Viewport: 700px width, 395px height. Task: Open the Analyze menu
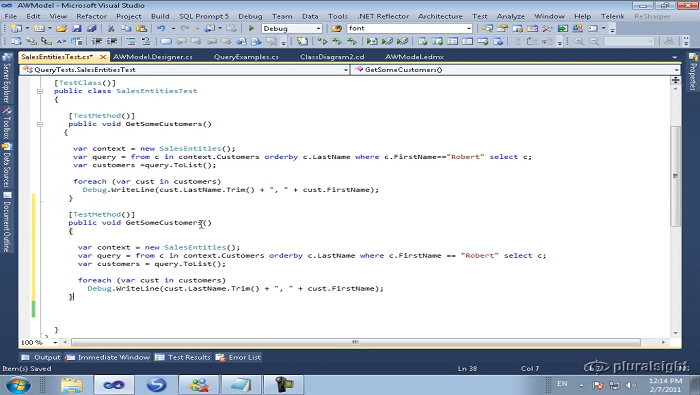point(511,16)
